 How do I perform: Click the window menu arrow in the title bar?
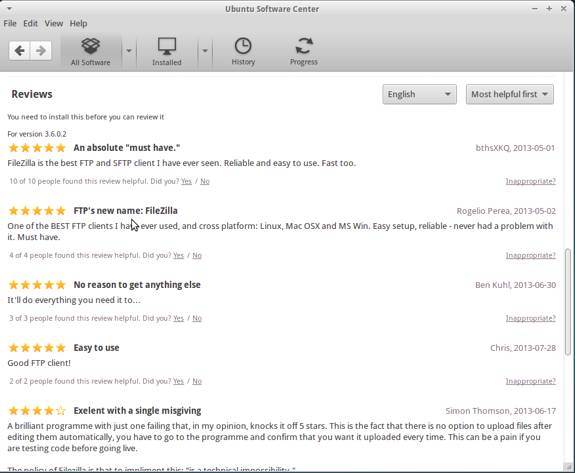9,8
